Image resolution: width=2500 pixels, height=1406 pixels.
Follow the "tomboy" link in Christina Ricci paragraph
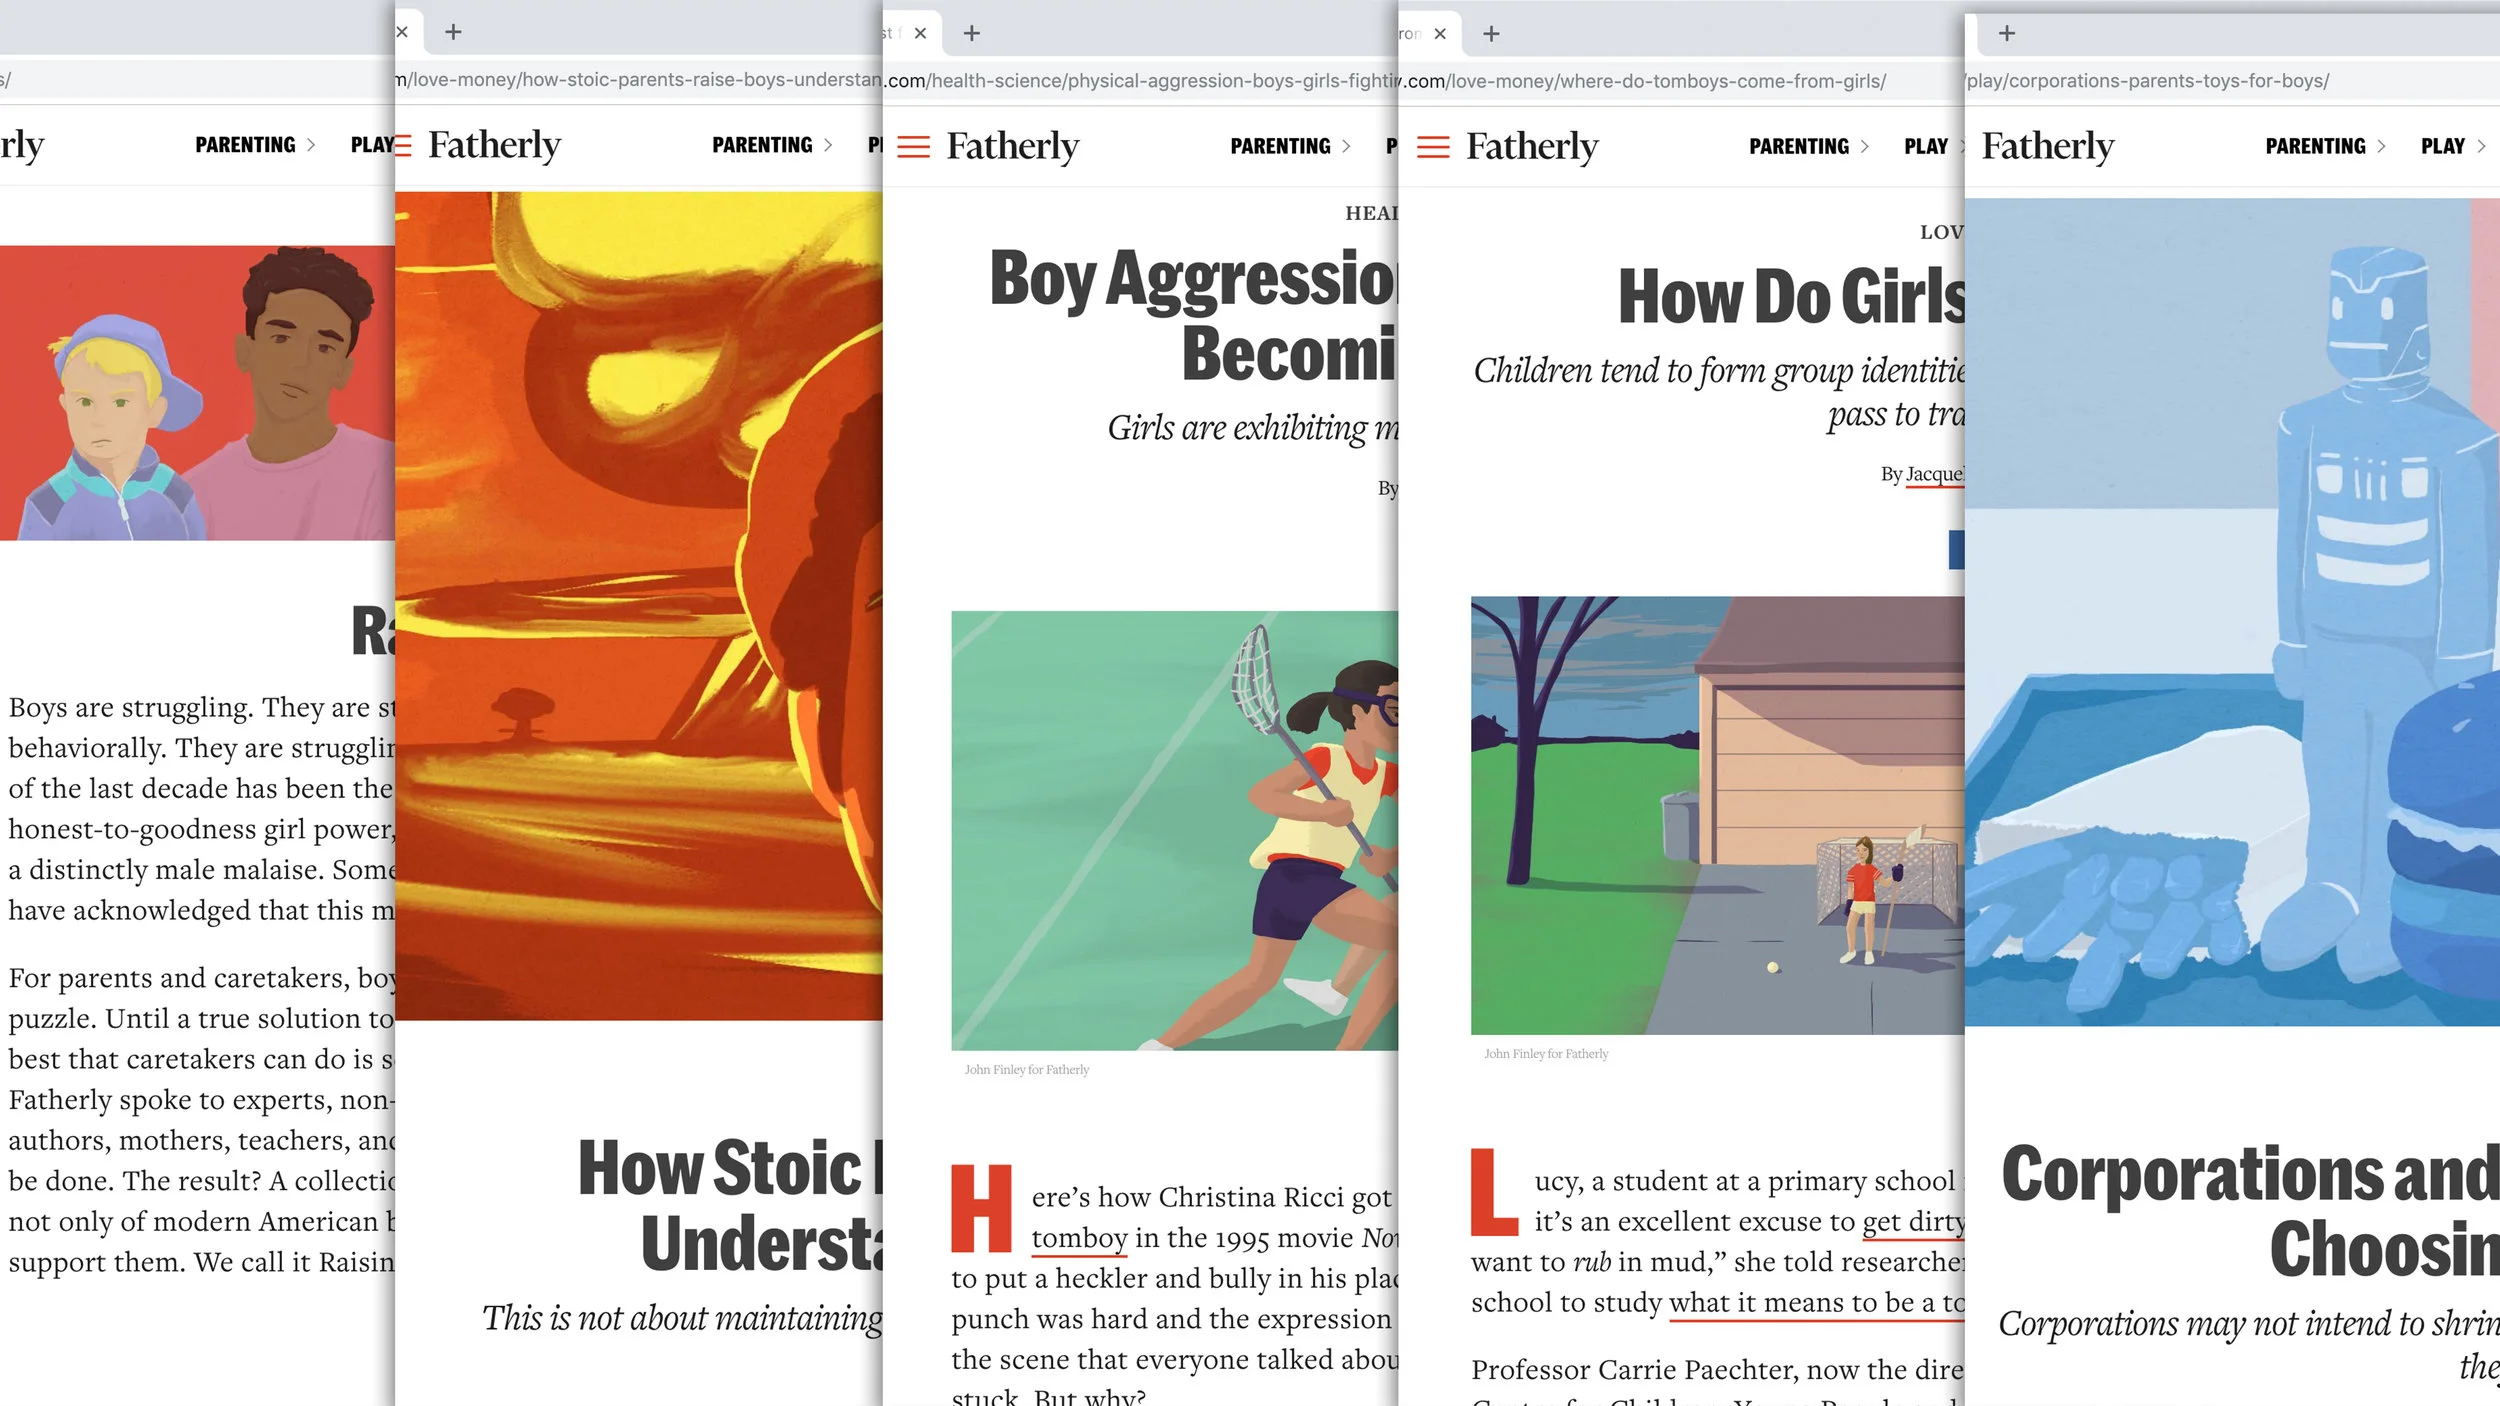[x=1079, y=1238]
